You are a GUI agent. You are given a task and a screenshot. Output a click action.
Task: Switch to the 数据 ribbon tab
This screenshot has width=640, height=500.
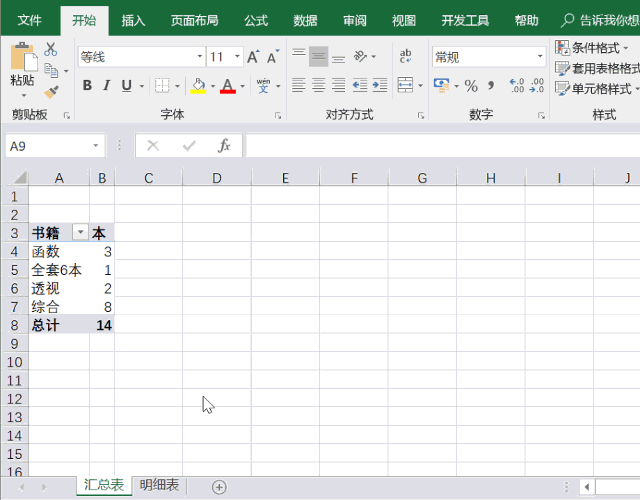click(x=305, y=20)
